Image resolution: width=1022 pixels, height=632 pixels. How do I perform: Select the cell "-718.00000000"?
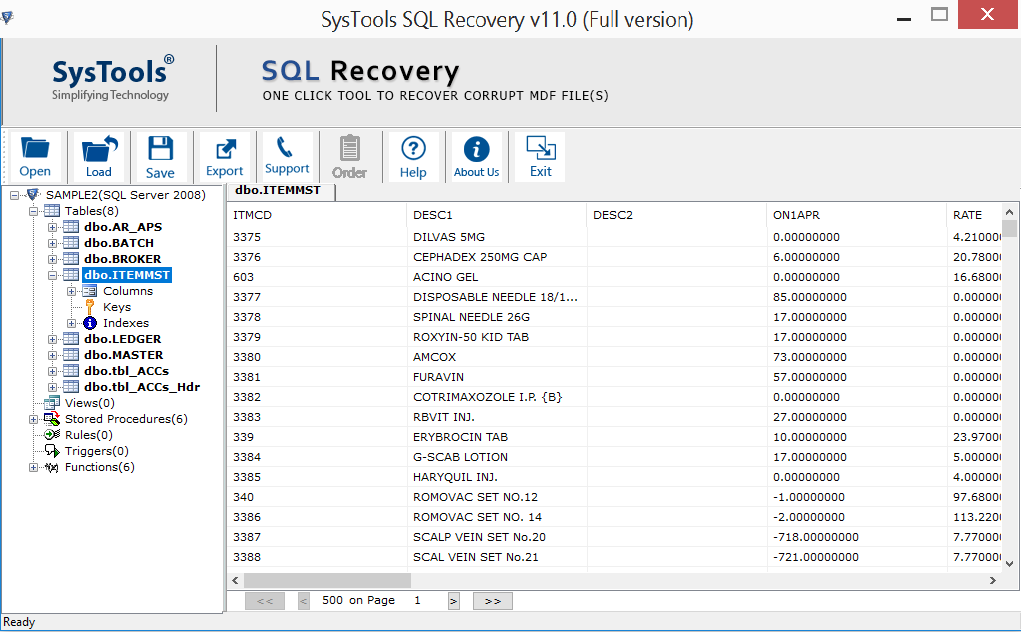click(856, 537)
